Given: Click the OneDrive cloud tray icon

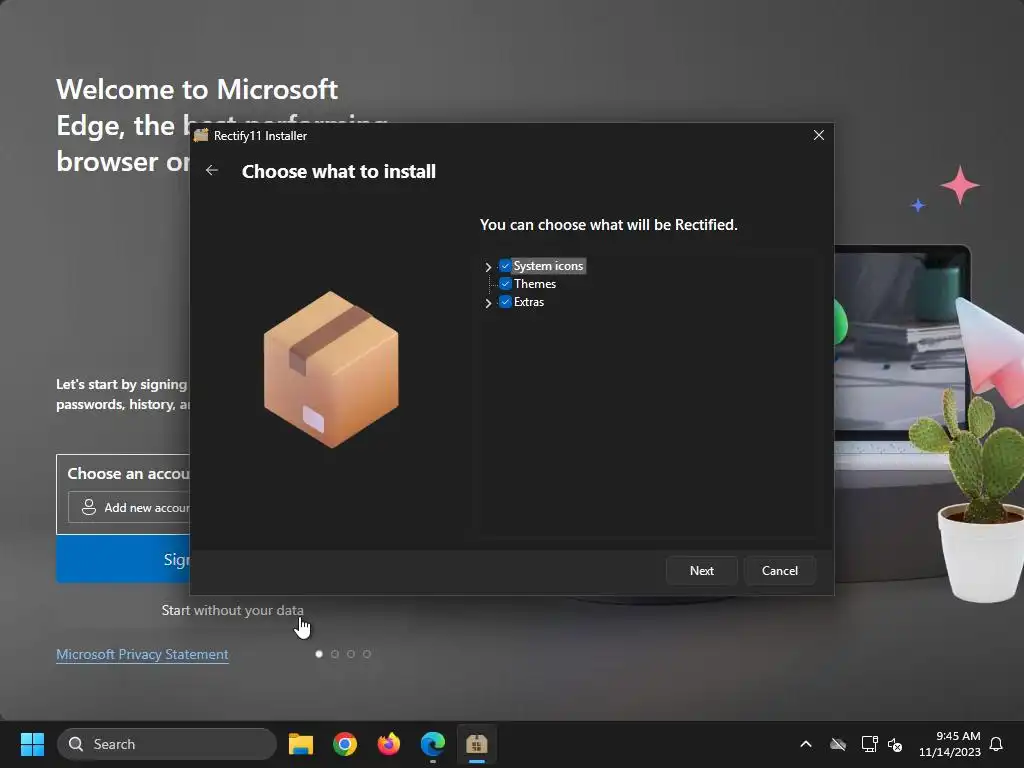Looking at the screenshot, I should (838, 744).
